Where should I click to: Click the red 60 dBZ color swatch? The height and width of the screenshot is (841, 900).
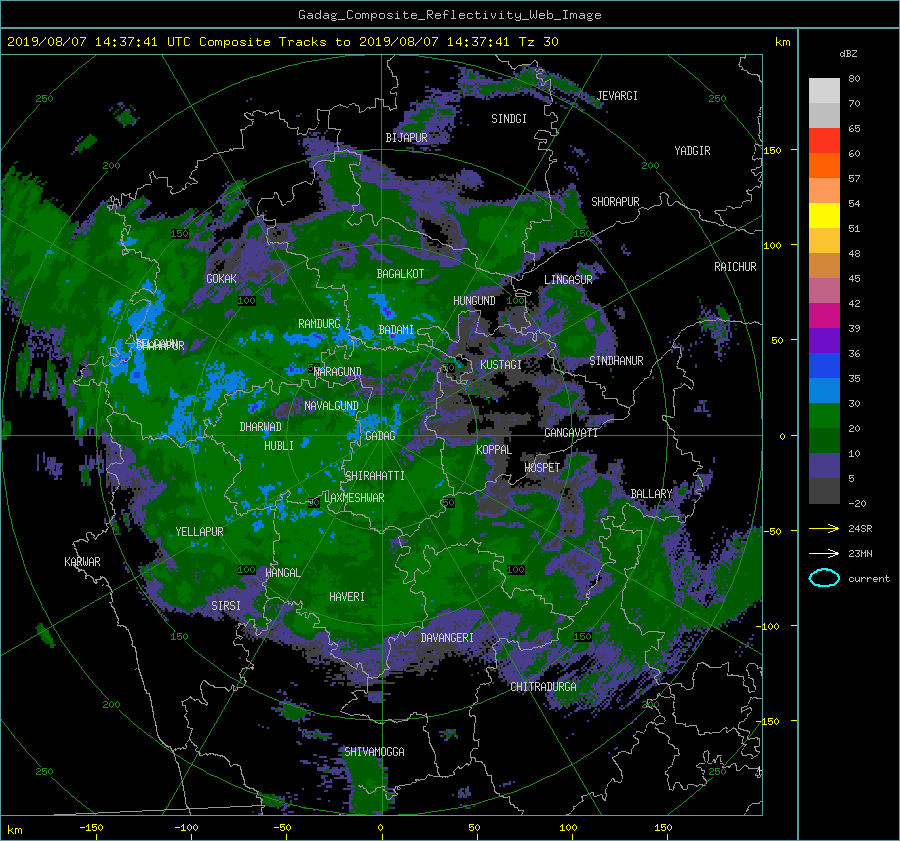[x=824, y=140]
